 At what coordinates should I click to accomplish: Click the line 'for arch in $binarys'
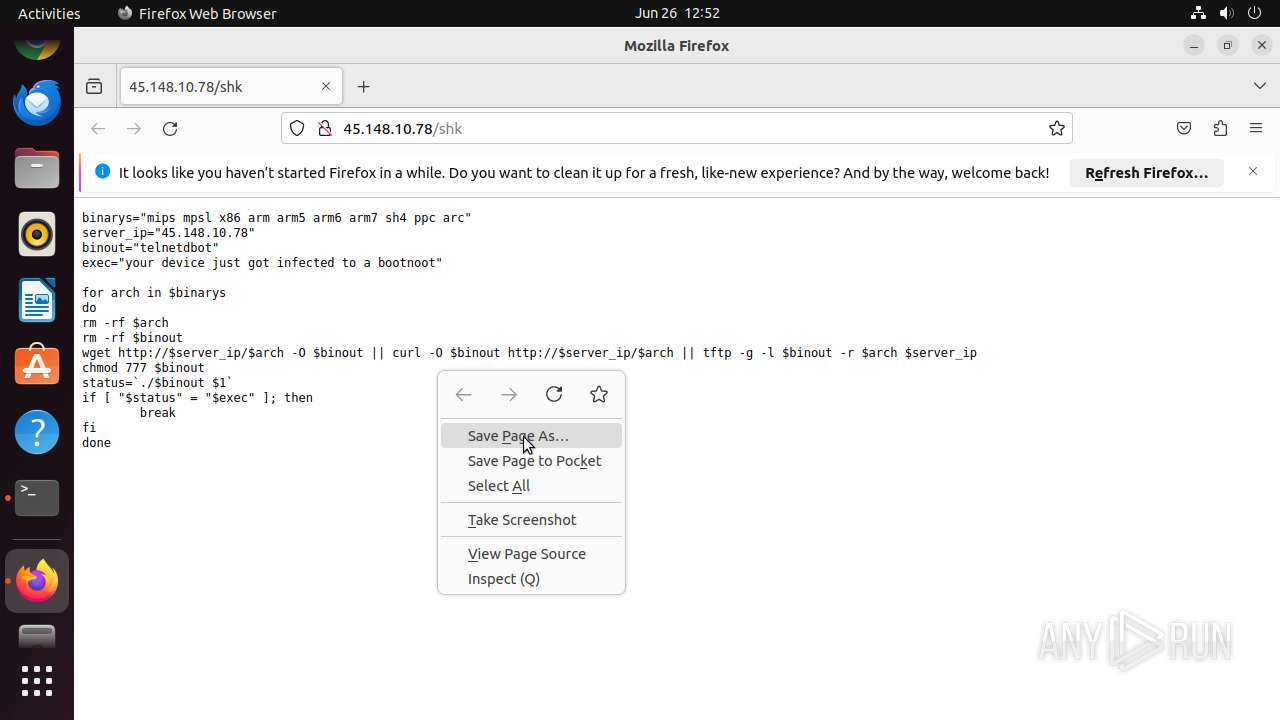(154, 293)
